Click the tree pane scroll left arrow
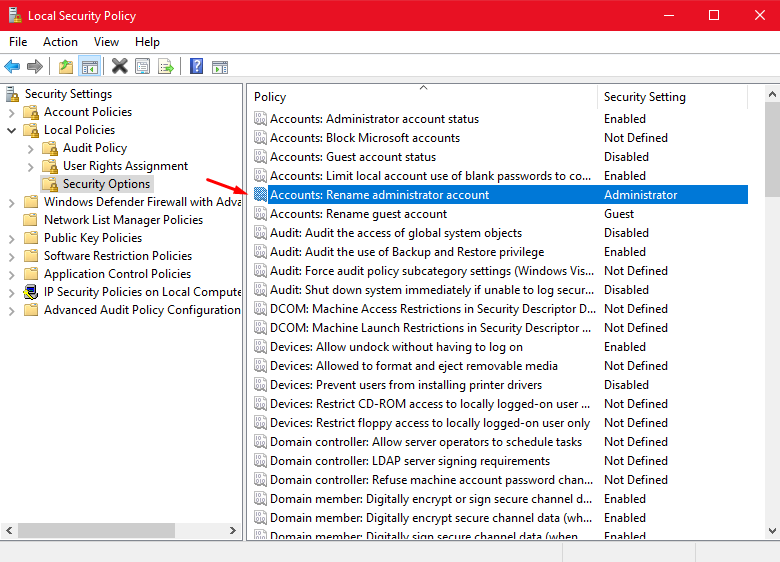The height and width of the screenshot is (562, 780). coord(9,530)
